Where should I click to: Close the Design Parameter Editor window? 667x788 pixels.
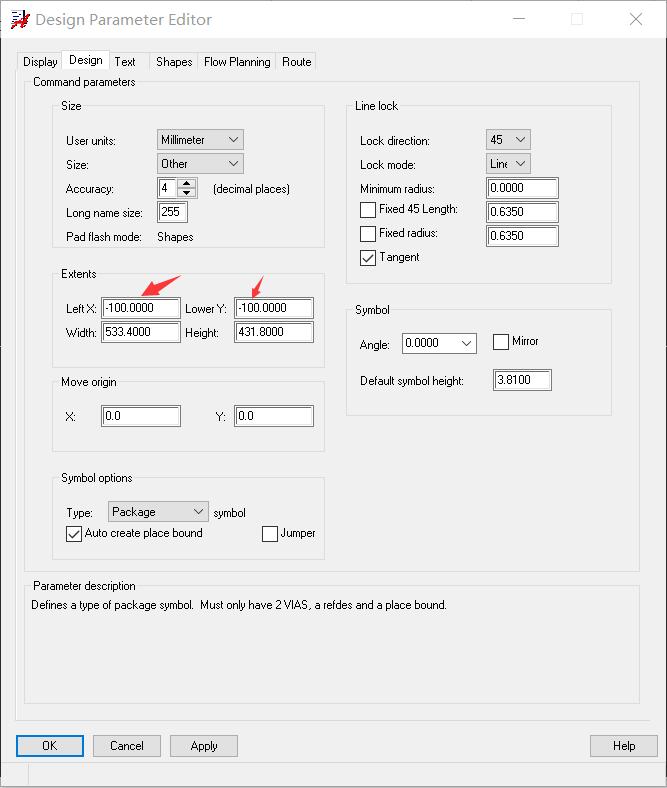pyautogui.click(x=636, y=20)
